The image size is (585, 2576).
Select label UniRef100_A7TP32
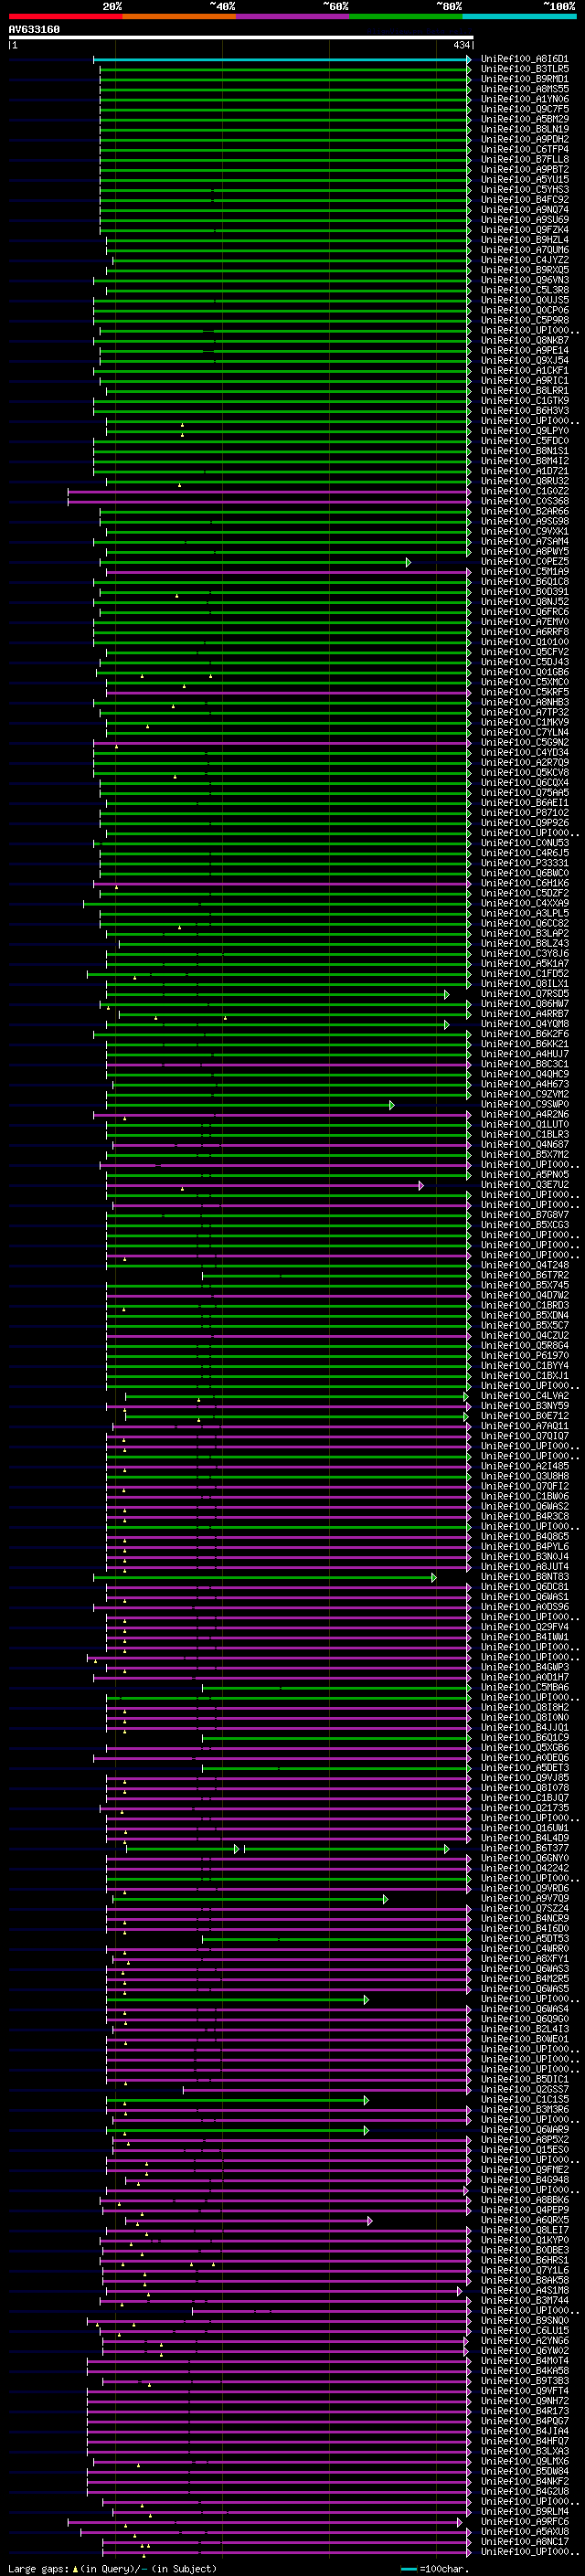pyautogui.click(x=524, y=712)
